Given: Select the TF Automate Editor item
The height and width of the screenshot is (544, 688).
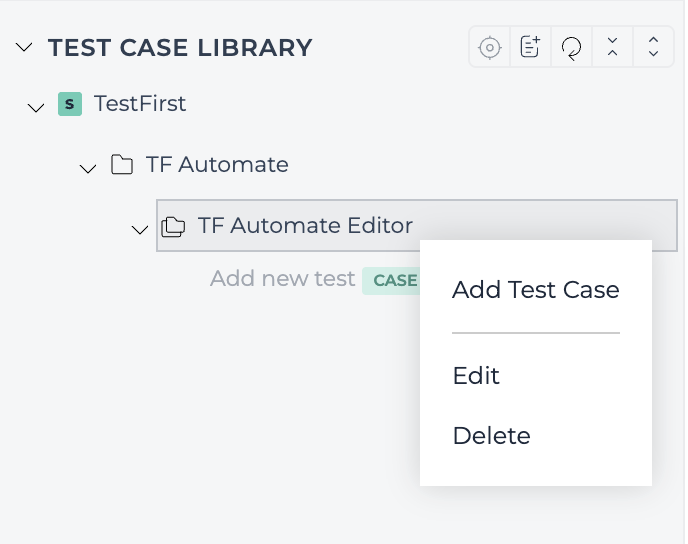Looking at the screenshot, I should (x=417, y=225).
